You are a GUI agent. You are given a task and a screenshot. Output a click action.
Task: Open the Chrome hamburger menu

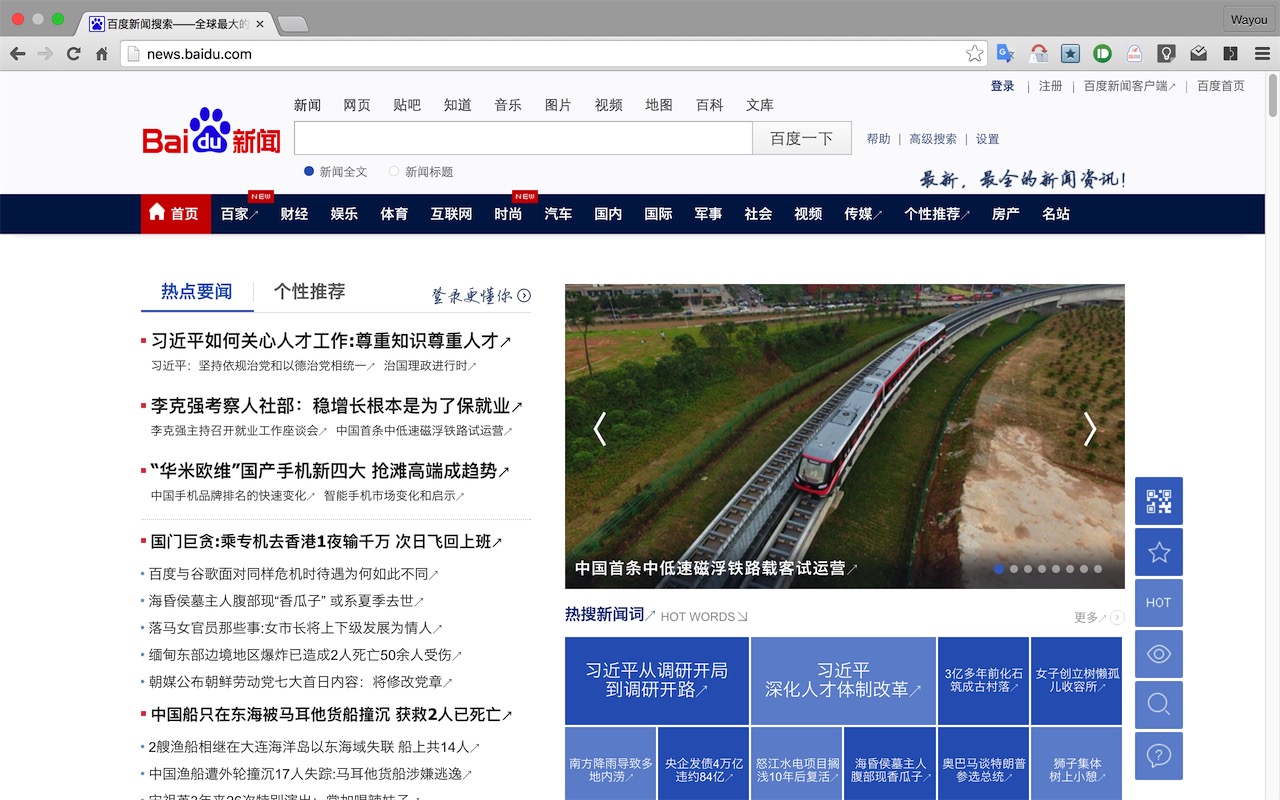(x=1261, y=54)
